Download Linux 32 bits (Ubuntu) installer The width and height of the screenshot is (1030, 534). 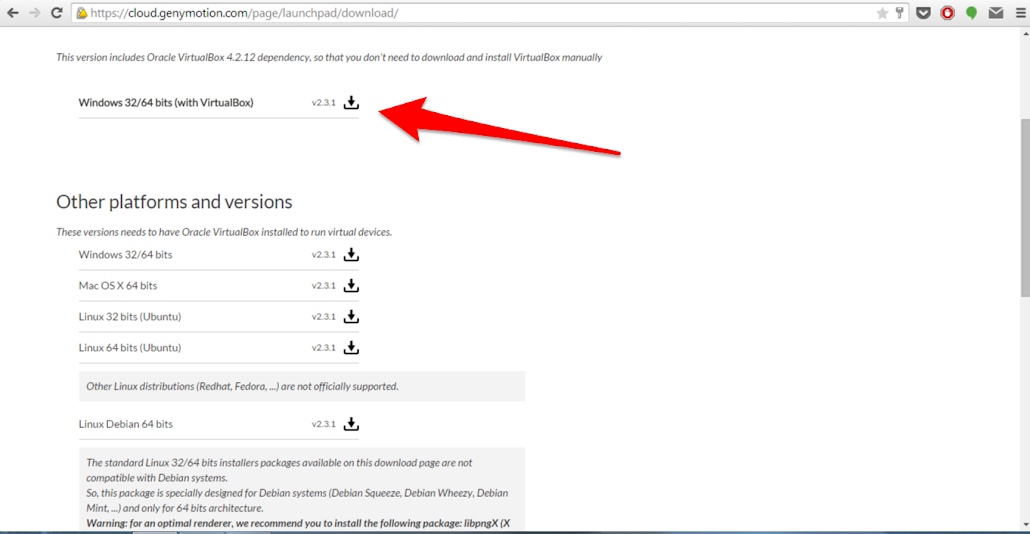[x=351, y=316]
